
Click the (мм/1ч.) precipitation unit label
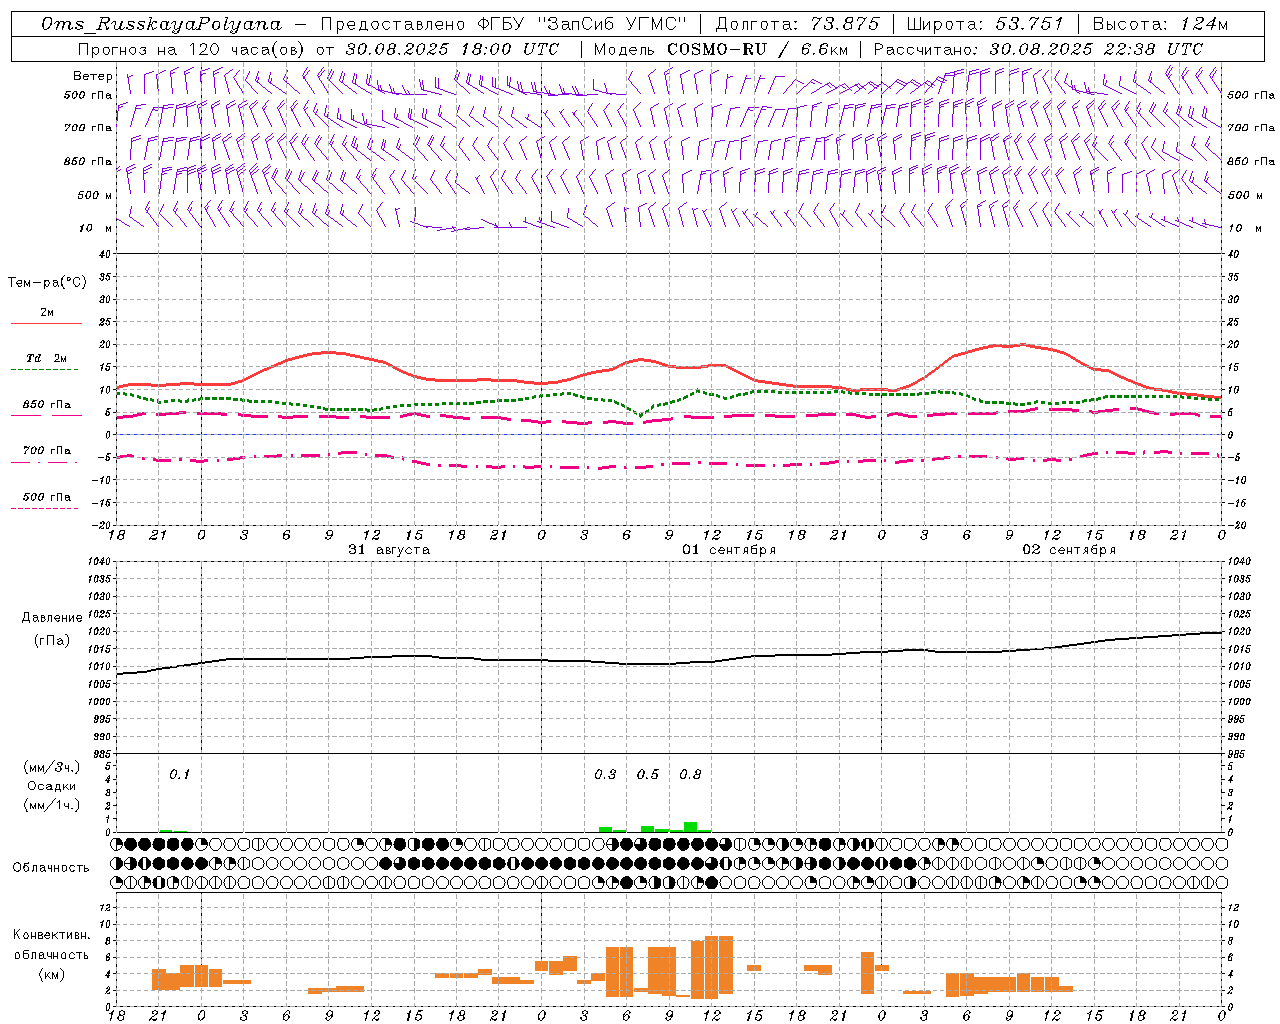(x=52, y=805)
